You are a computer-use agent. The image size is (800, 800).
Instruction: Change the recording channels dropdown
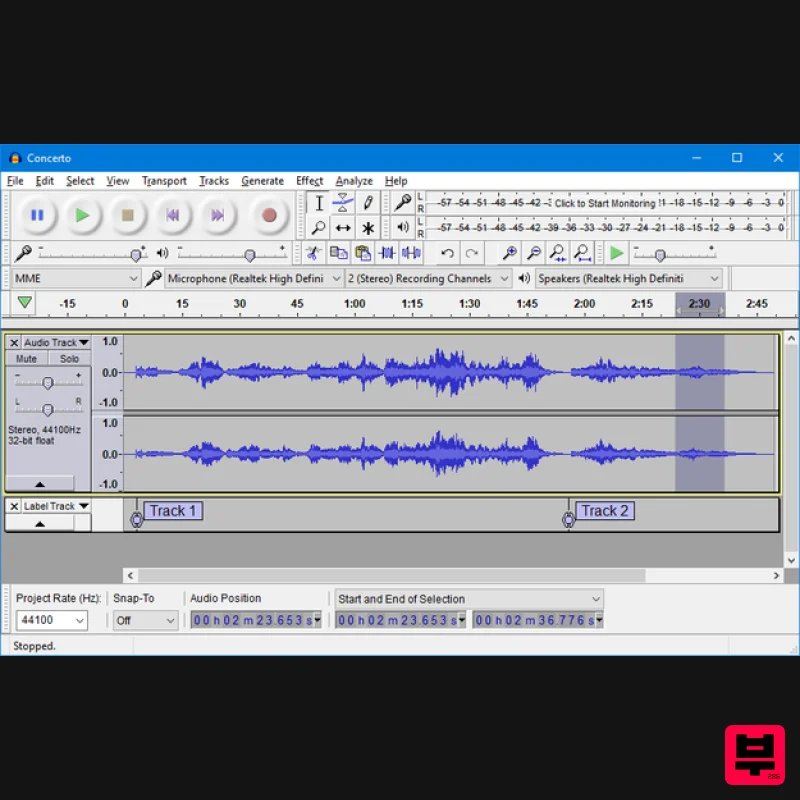428,278
